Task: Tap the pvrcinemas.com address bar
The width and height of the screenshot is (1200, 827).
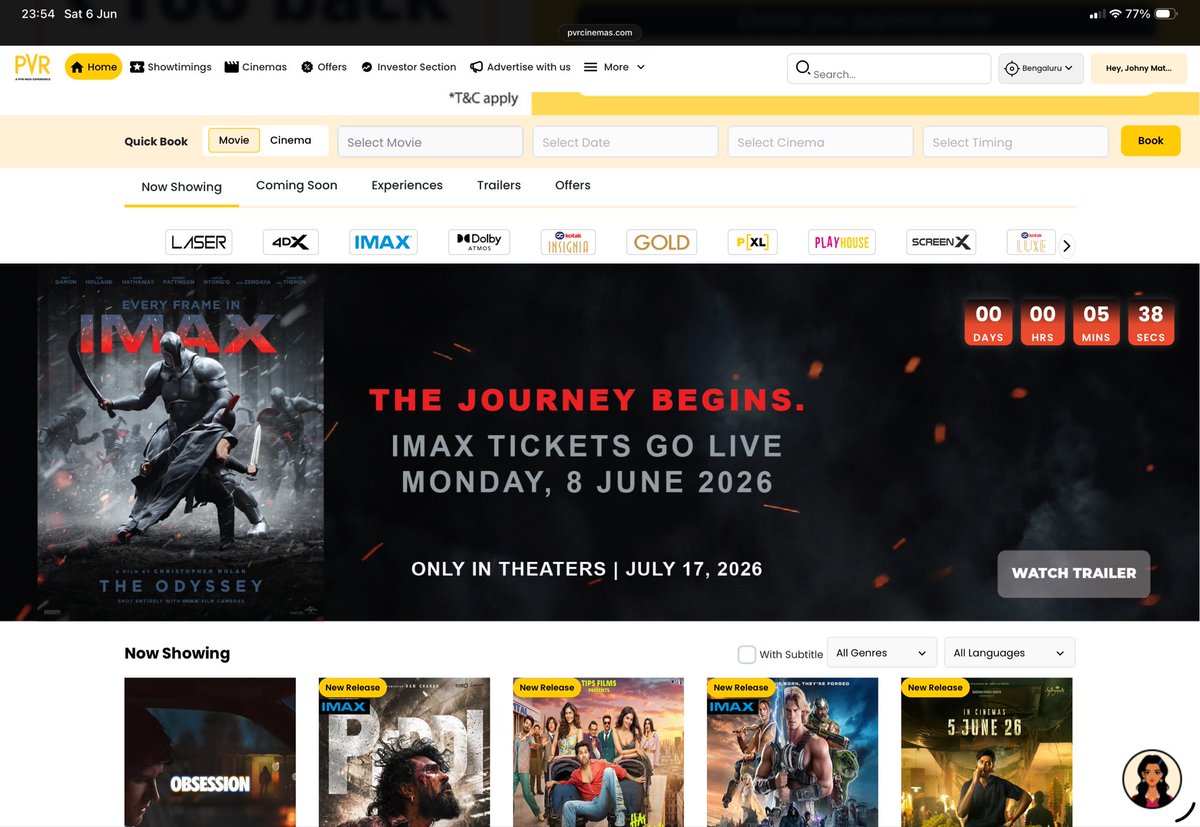Action: click(600, 32)
